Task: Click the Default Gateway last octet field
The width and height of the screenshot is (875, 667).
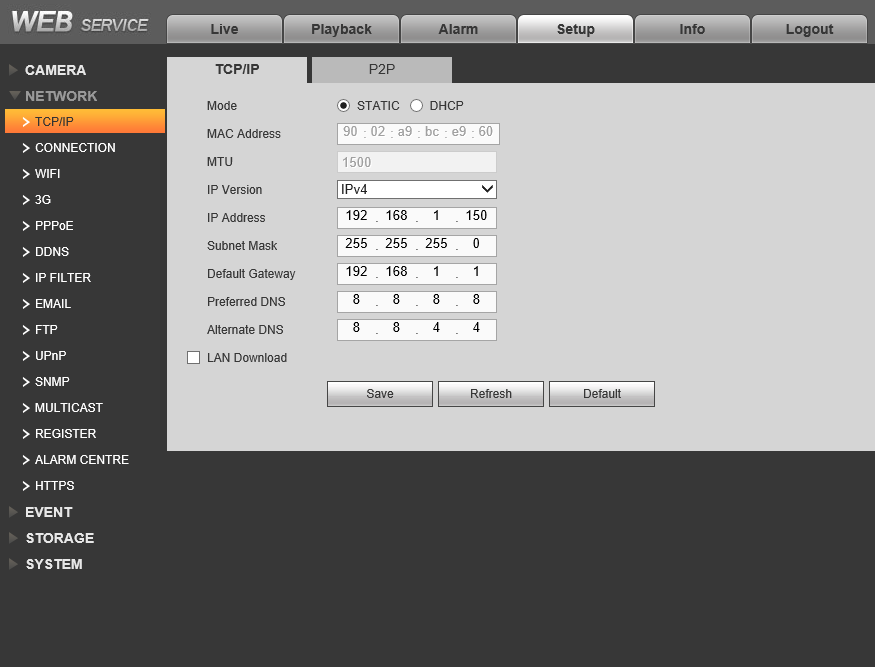Action: pos(476,272)
